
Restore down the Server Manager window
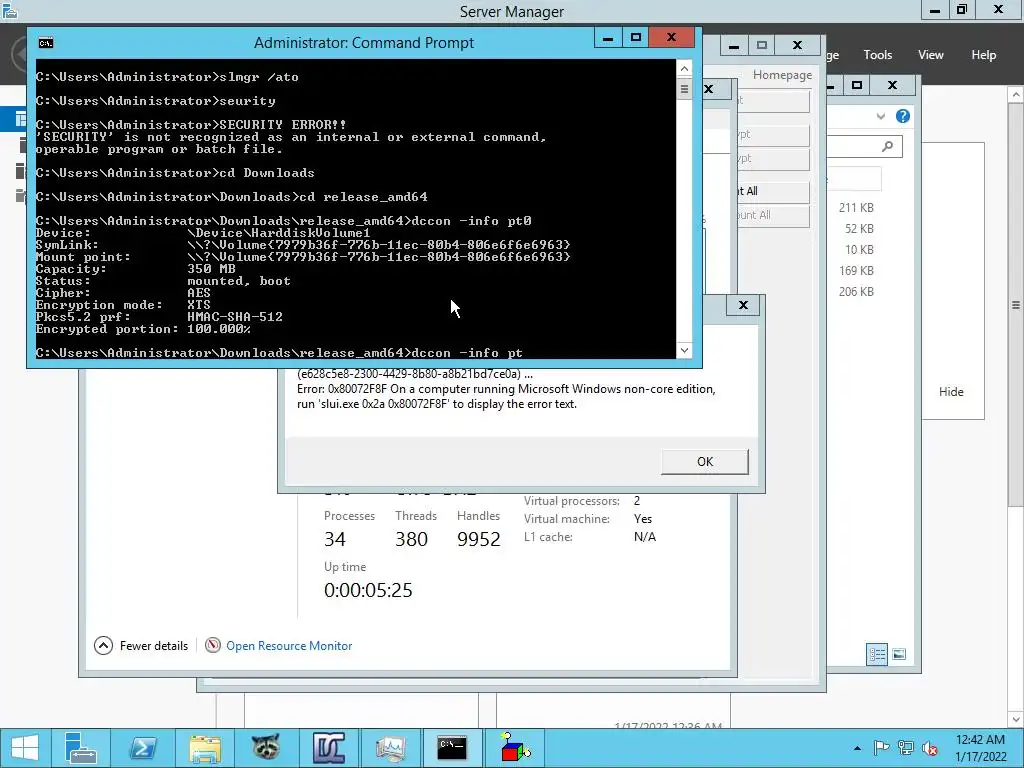962,10
